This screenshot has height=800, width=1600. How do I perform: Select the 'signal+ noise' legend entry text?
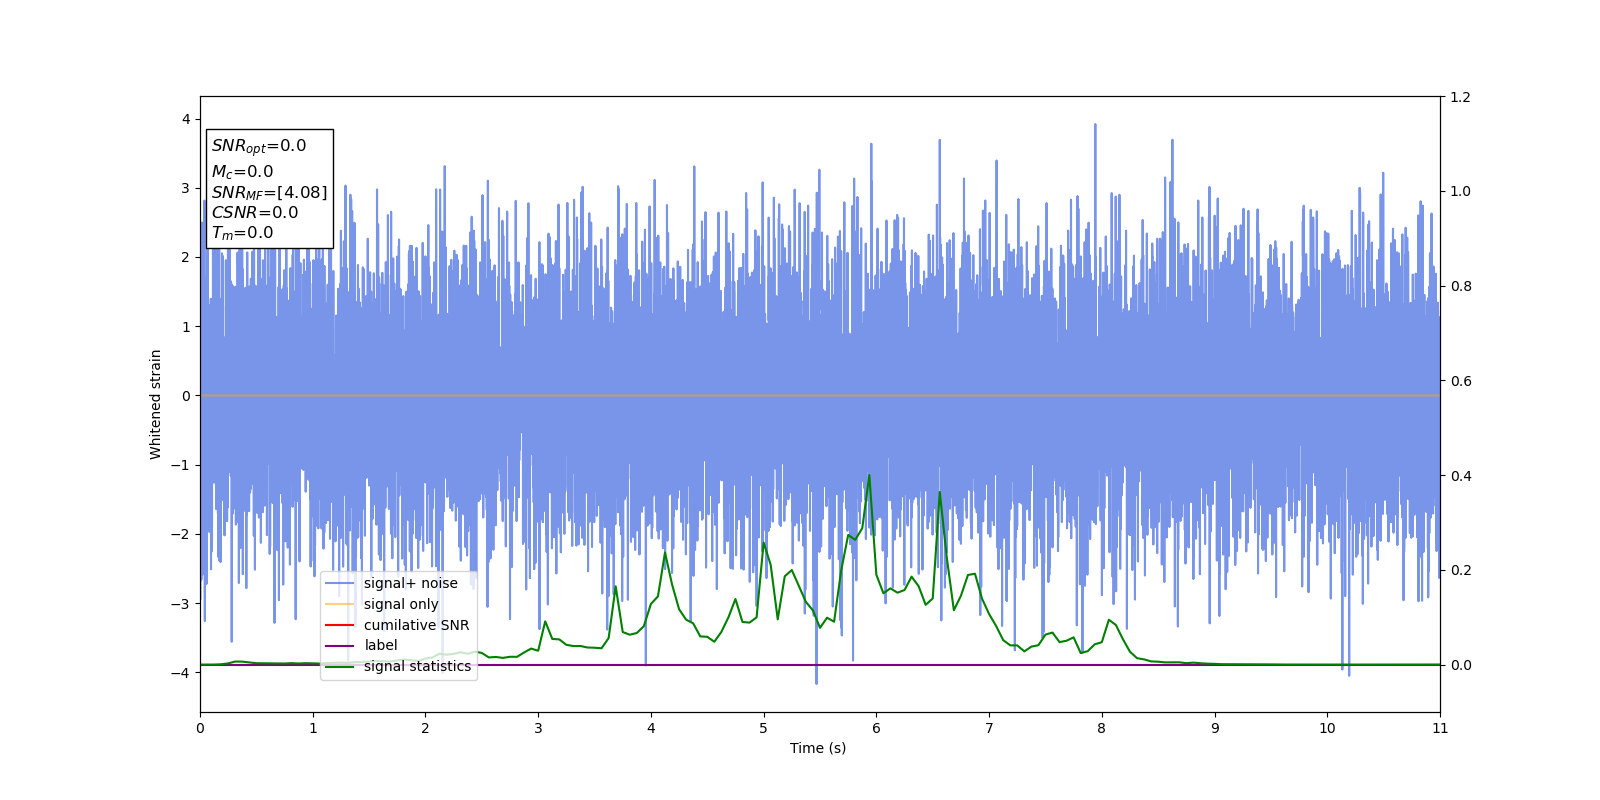[x=411, y=584]
